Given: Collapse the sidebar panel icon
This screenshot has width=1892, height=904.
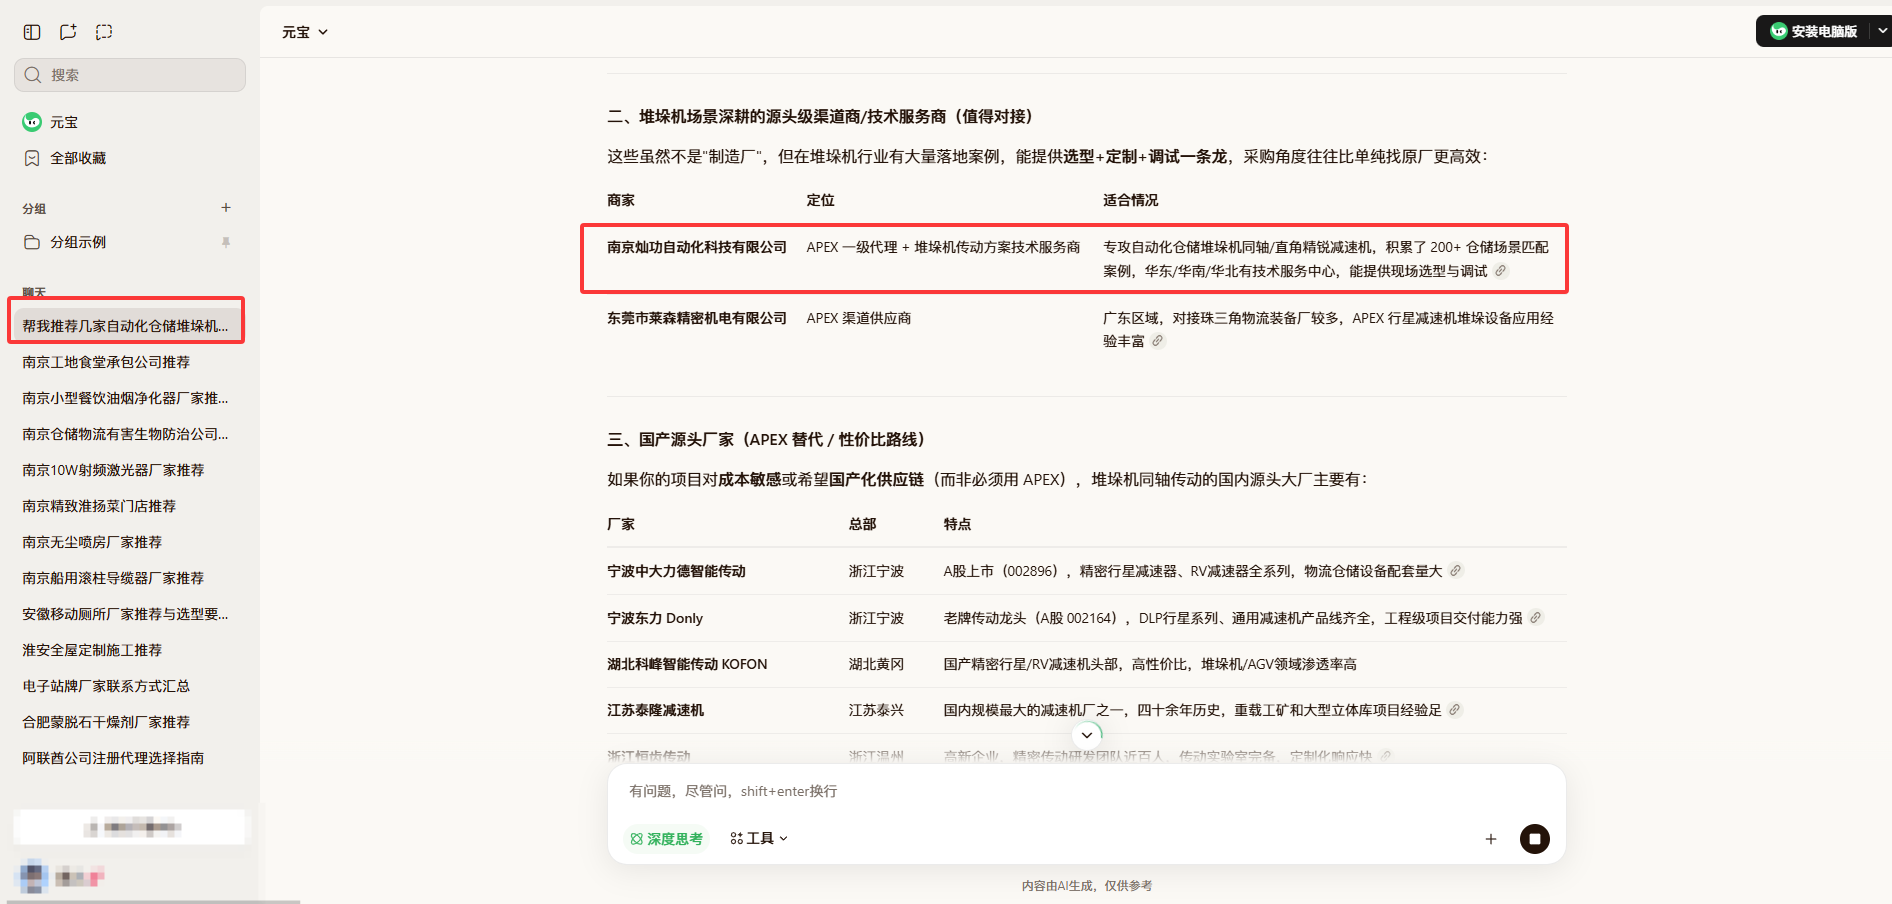Looking at the screenshot, I should (32, 32).
